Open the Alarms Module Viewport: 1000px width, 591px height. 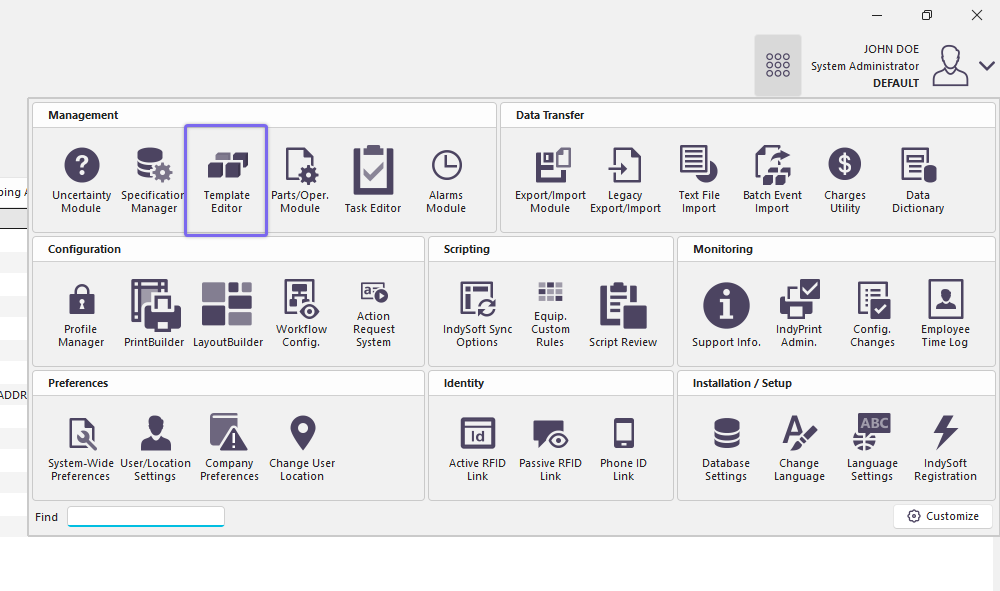pos(446,180)
